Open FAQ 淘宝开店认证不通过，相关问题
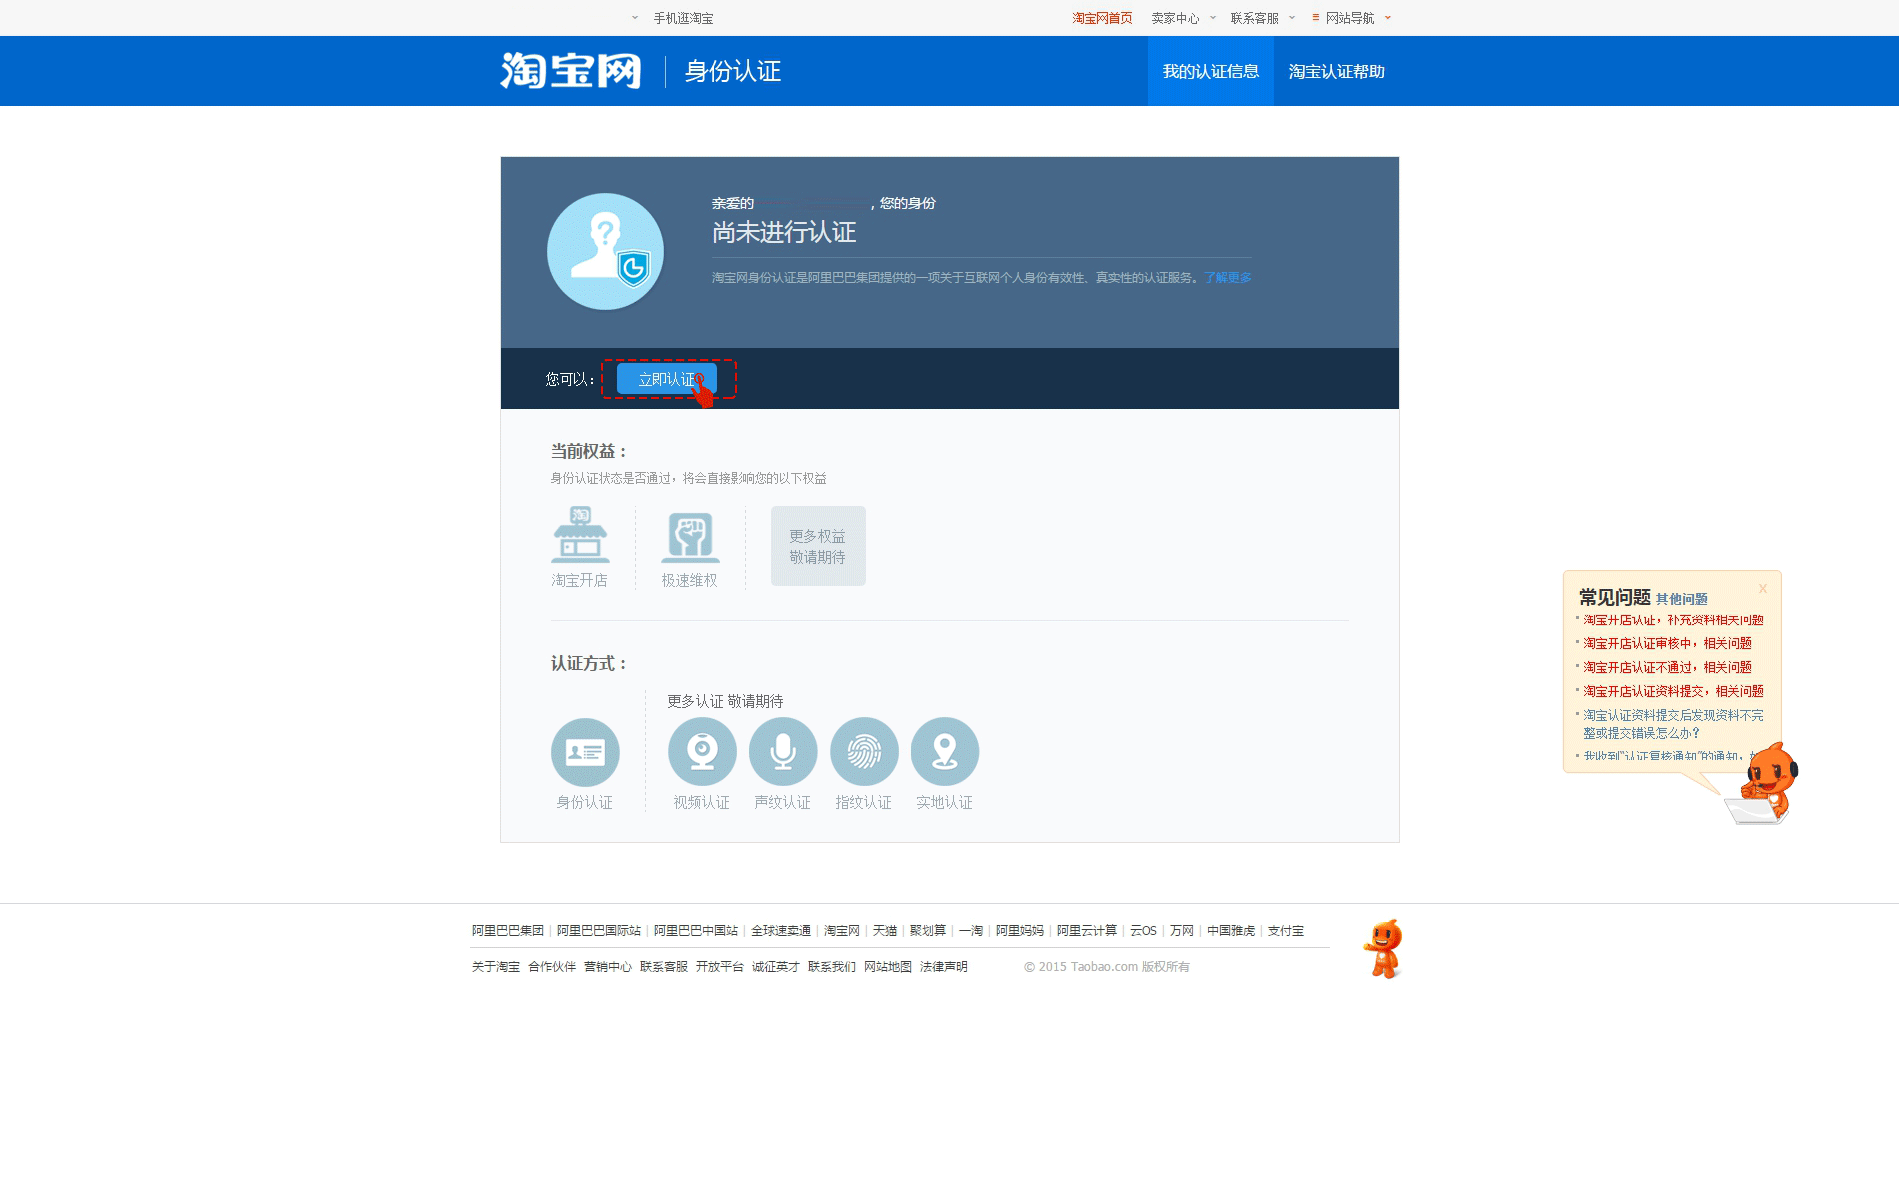Screen dimensions: 1899x1182 point(1668,667)
